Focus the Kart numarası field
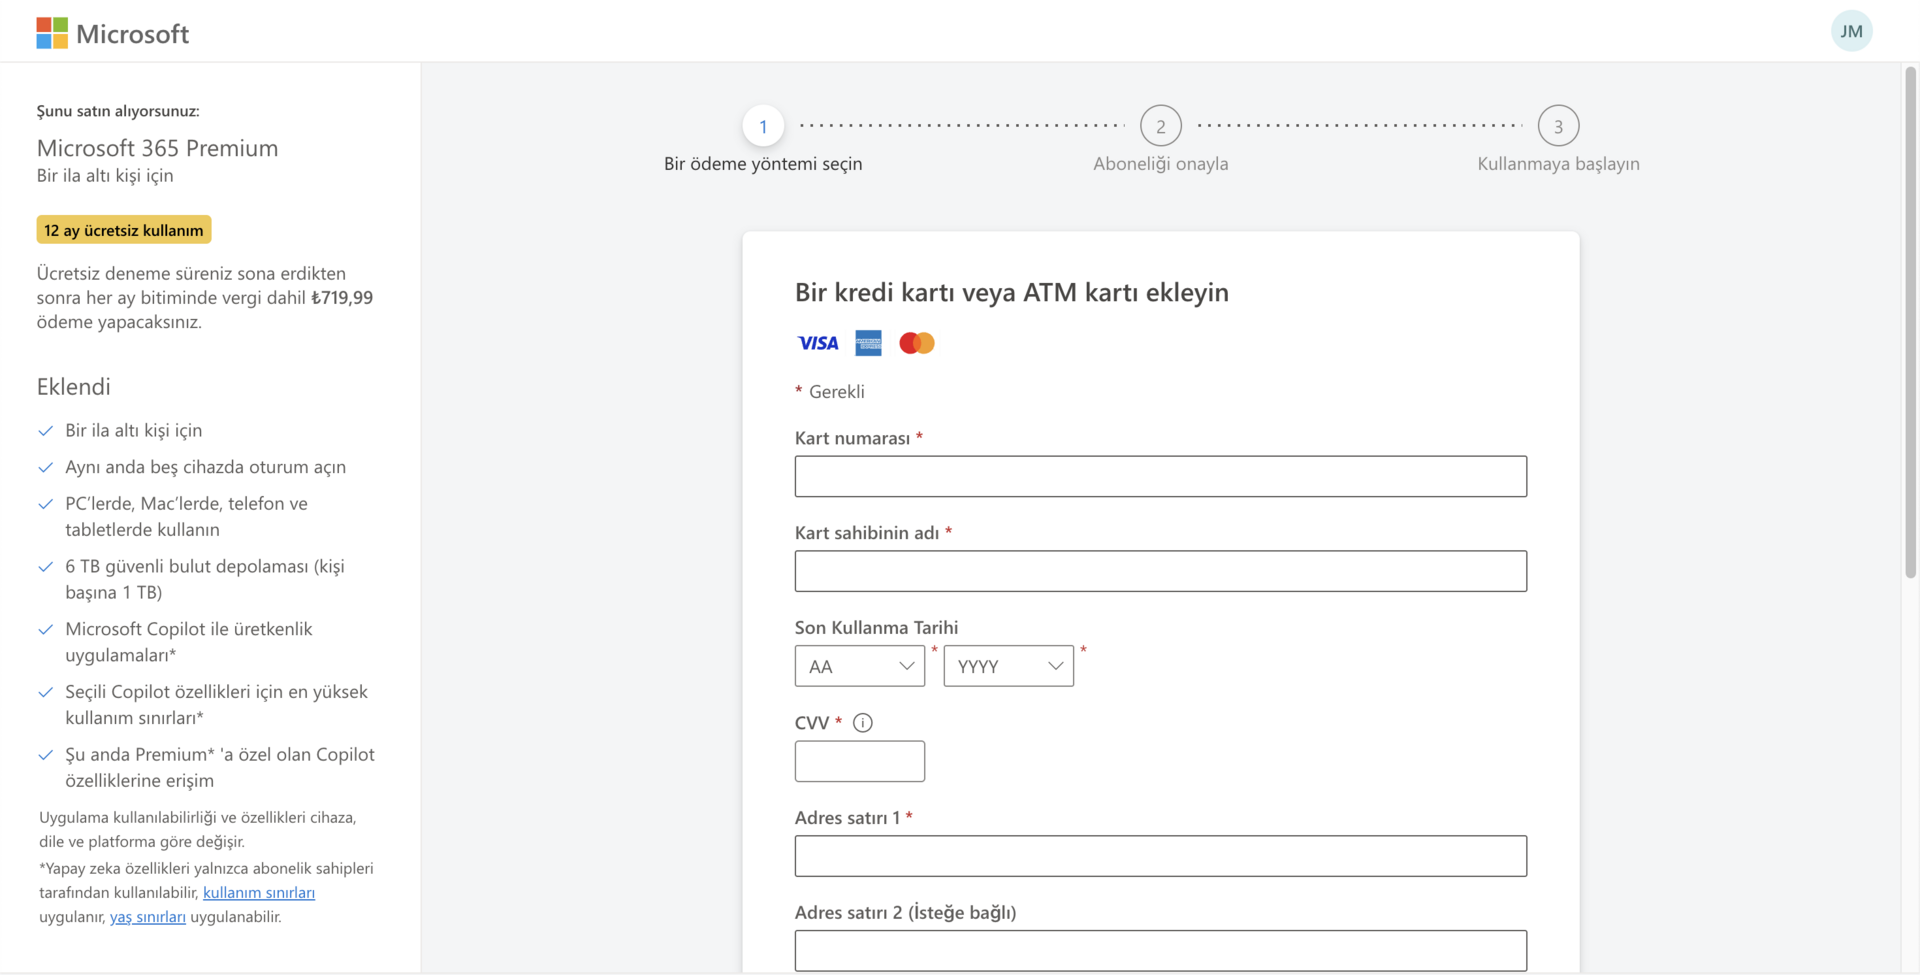 coord(1160,476)
